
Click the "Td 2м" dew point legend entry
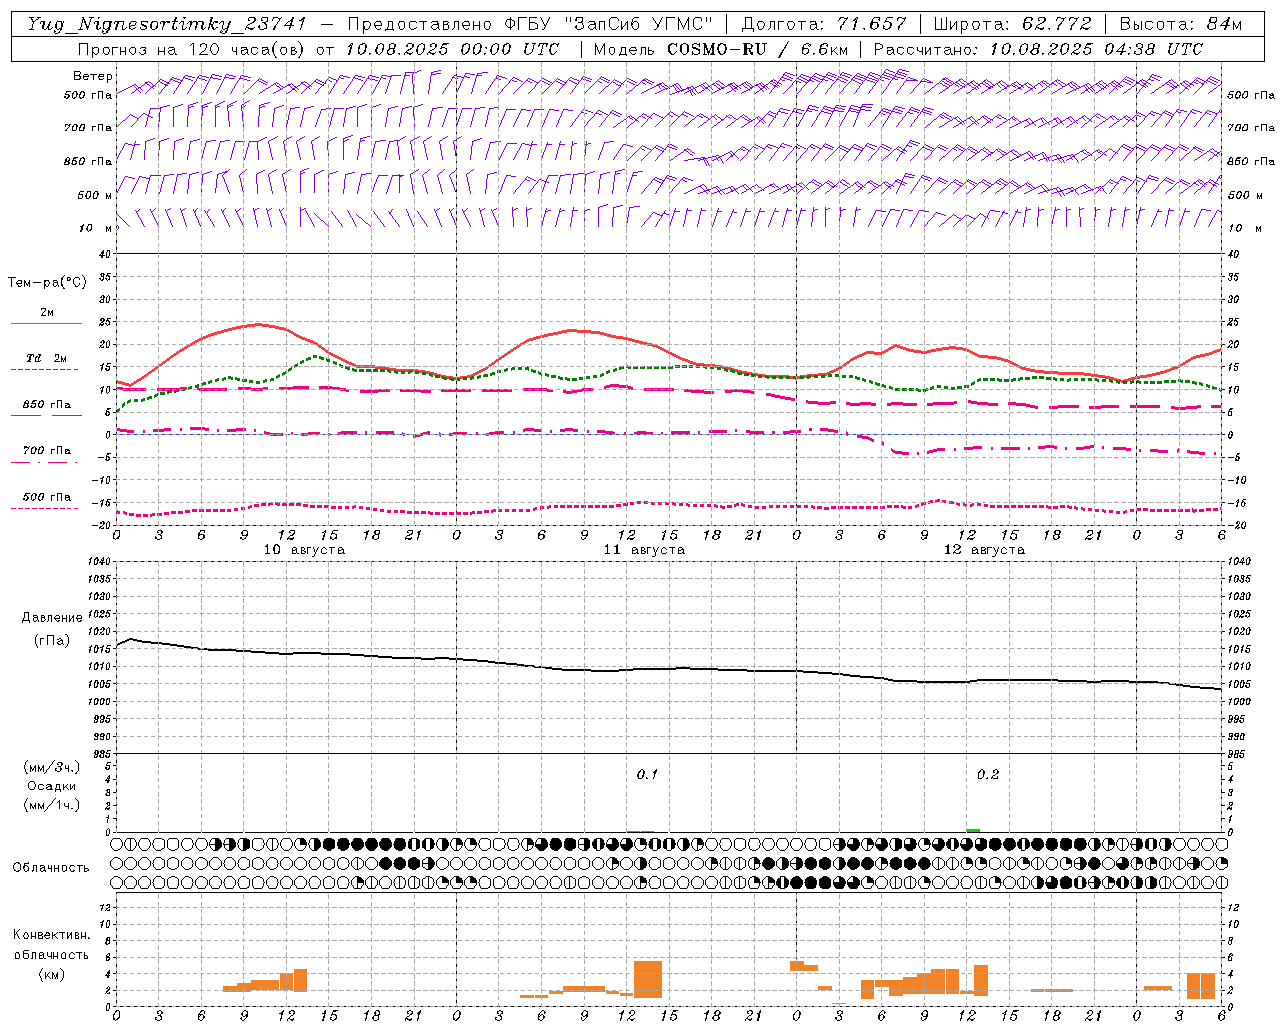(47, 358)
